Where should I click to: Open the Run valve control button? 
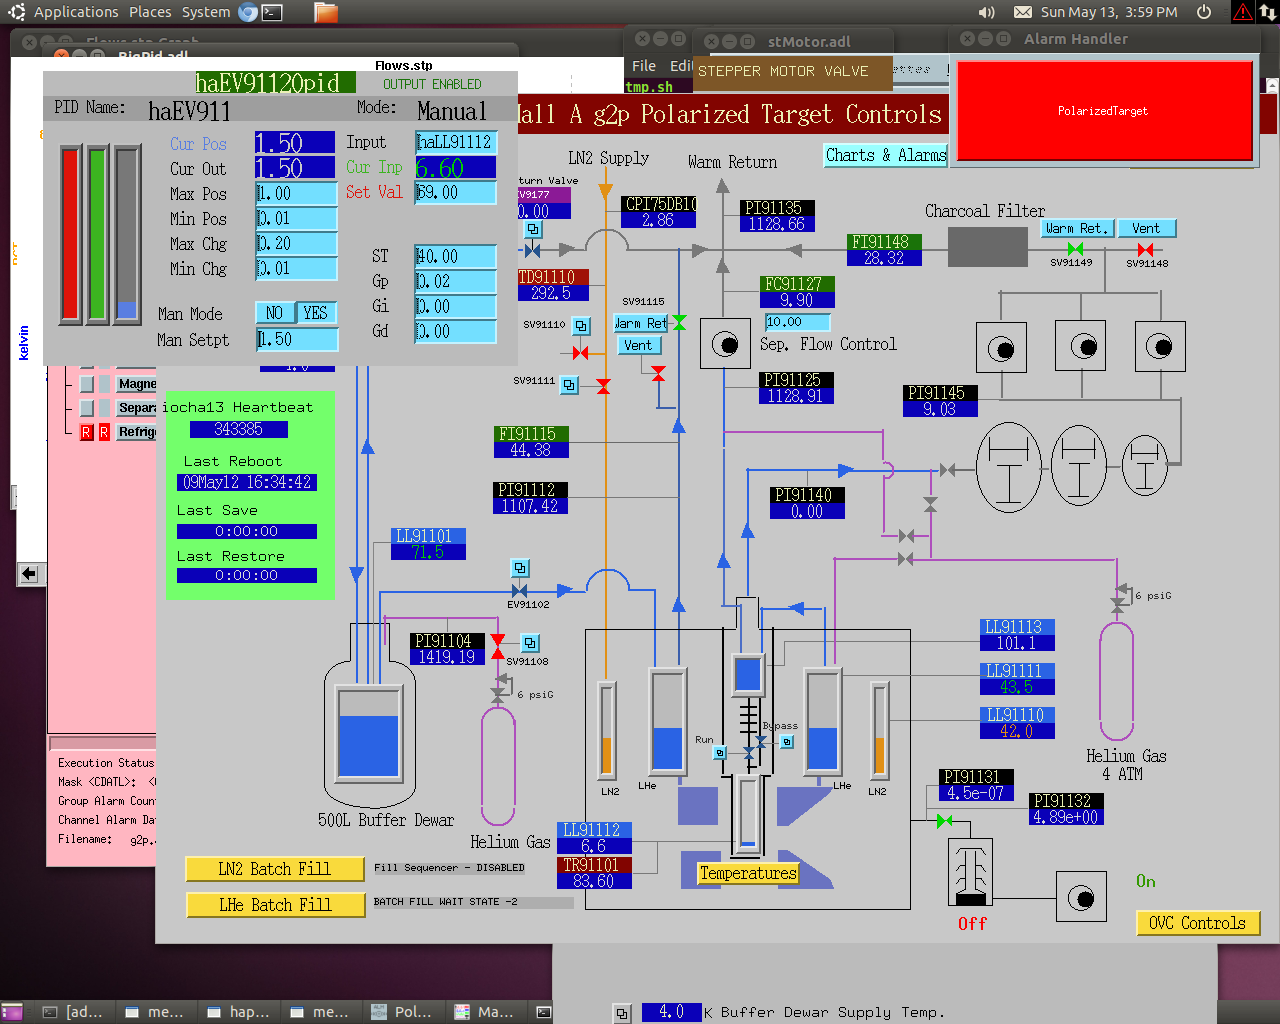click(719, 753)
